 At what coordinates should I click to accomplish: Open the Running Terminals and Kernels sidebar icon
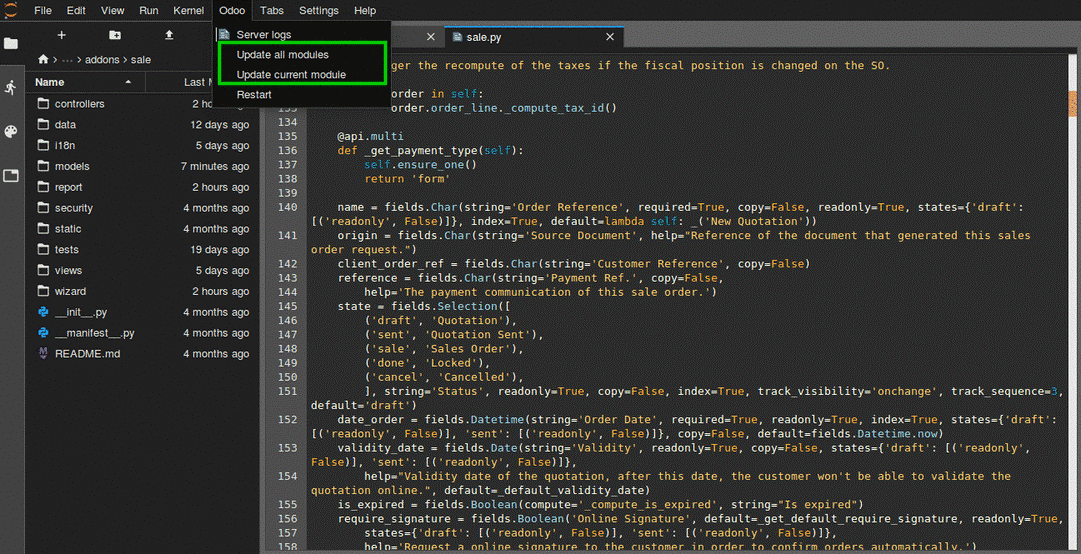pos(11,88)
